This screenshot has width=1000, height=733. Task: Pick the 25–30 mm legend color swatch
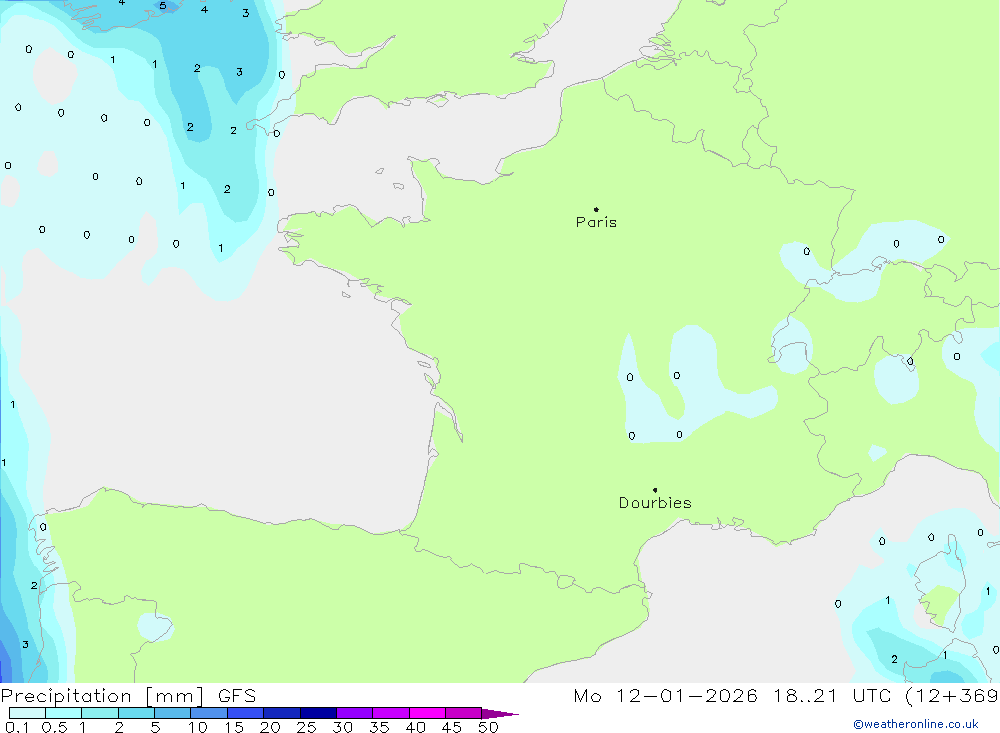318,713
